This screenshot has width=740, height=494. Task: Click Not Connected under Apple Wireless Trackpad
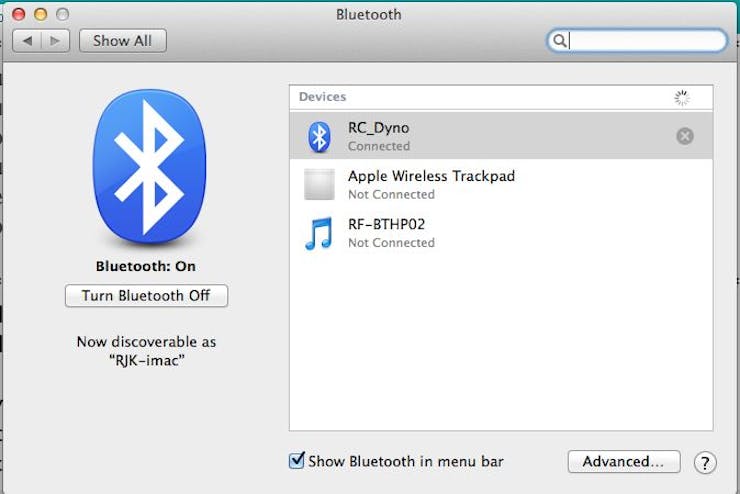click(x=391, y=194)
